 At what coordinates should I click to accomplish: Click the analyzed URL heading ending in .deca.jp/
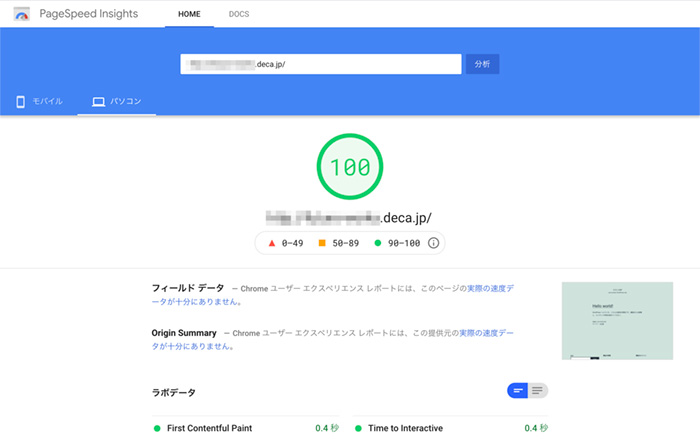tap(349, 218)
